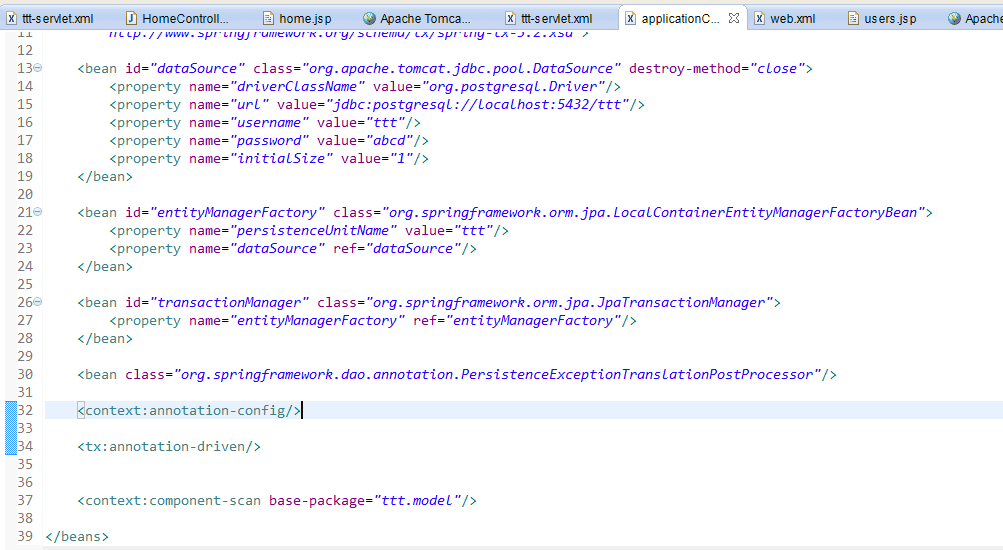Switch to the HomeController tab
The image size is (1003, 550).
click(x=185, y=18)
